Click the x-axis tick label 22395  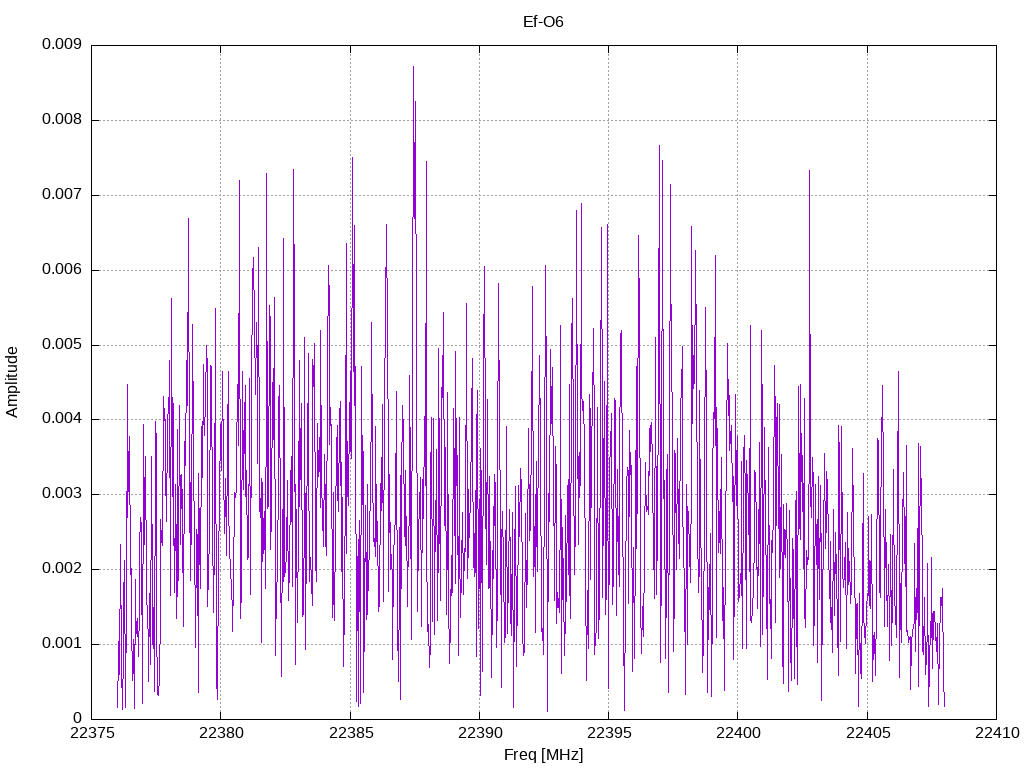click(609, 733)
